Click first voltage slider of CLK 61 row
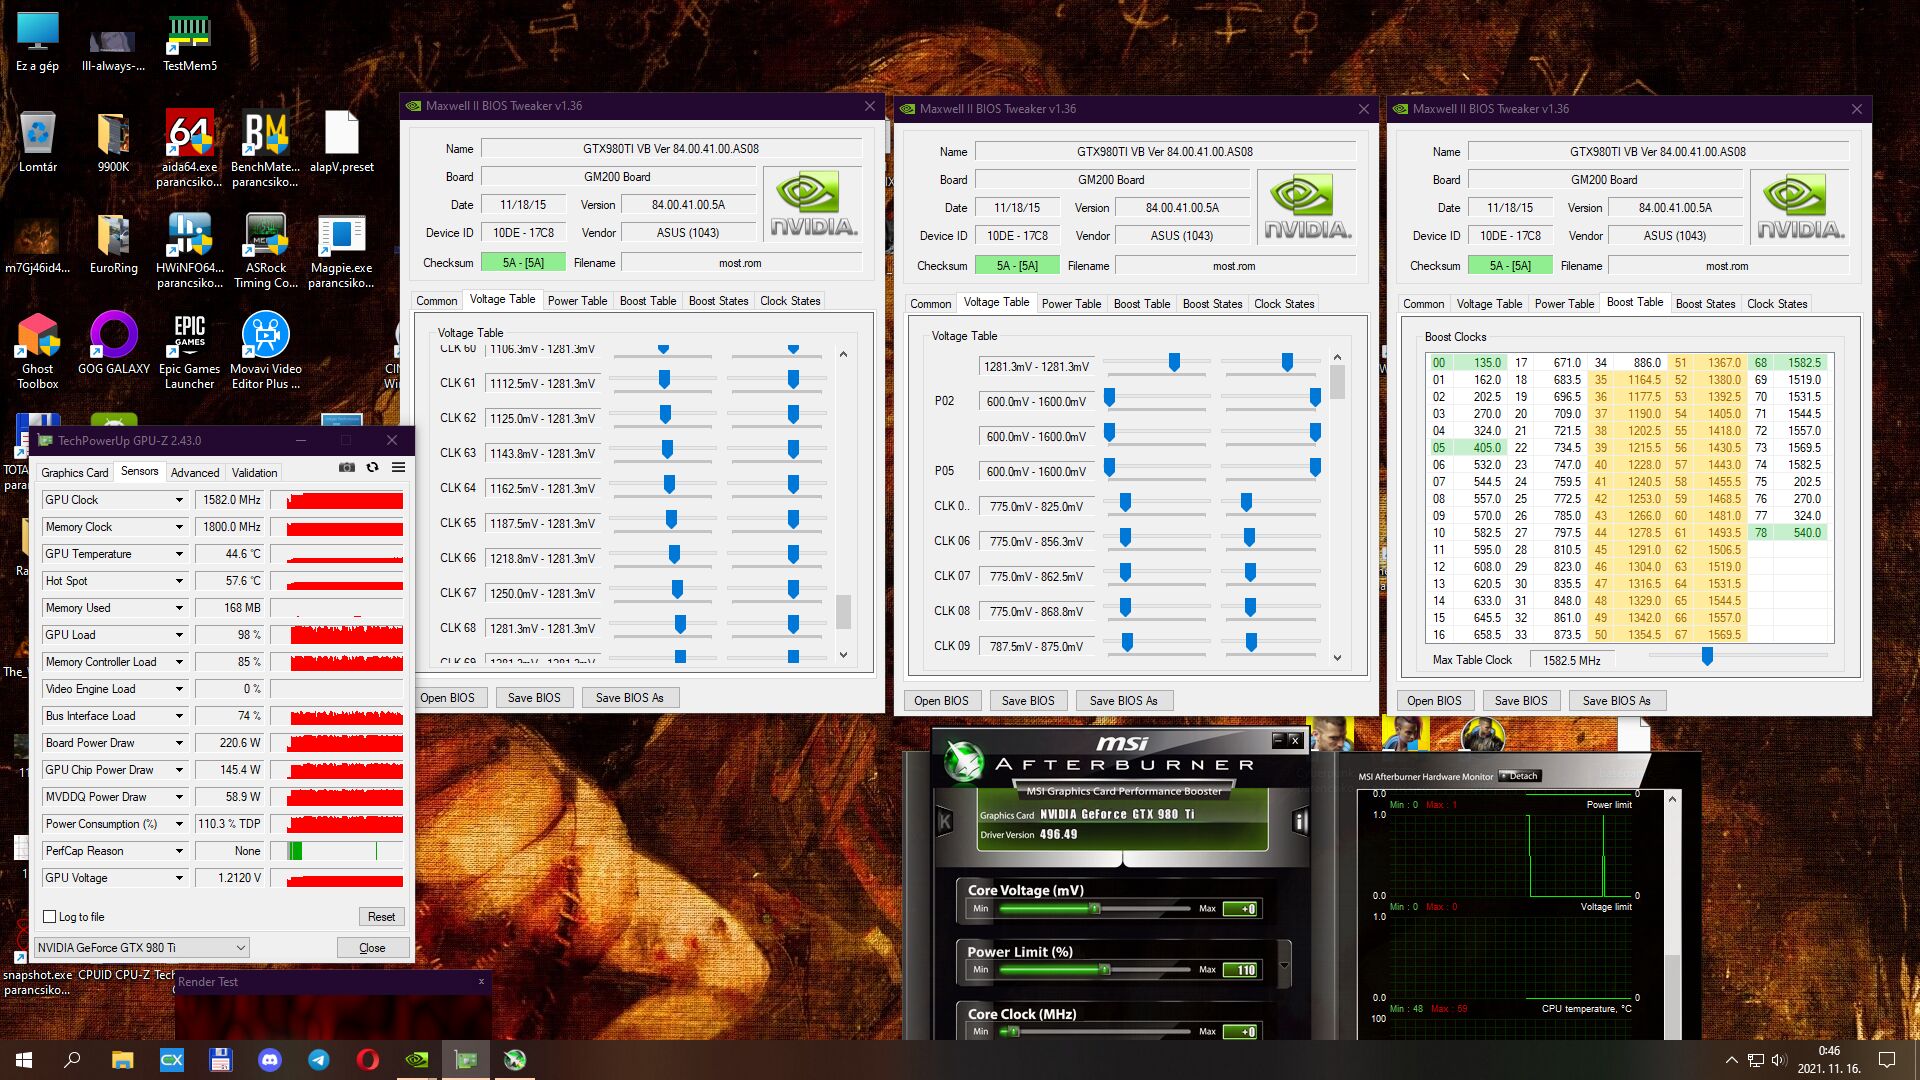 click(x=664, y=379)
